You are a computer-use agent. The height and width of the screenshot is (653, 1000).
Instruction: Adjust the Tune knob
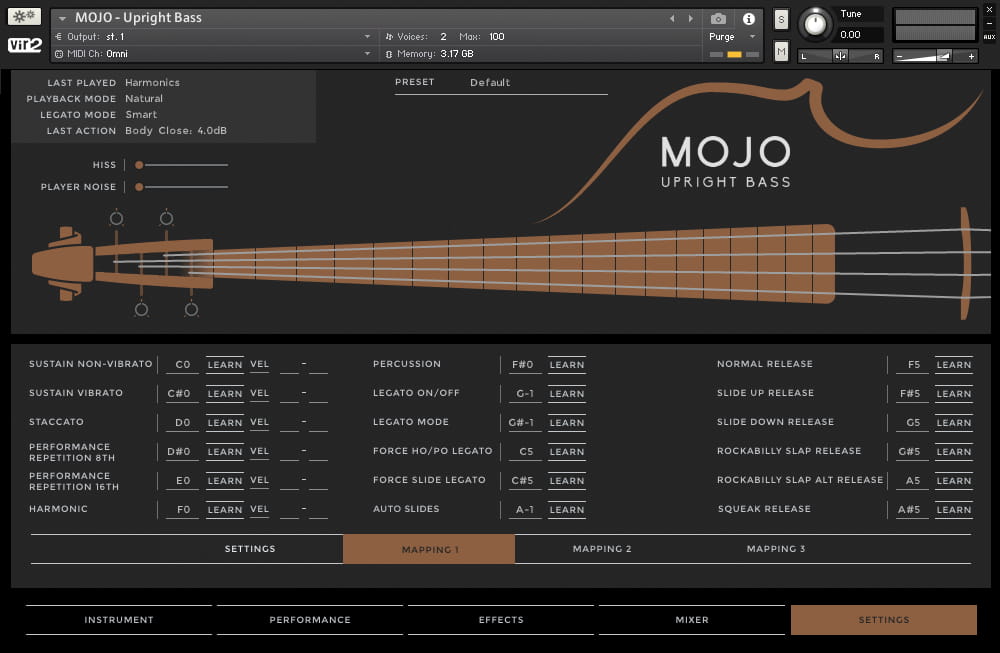tap(815, 24)
